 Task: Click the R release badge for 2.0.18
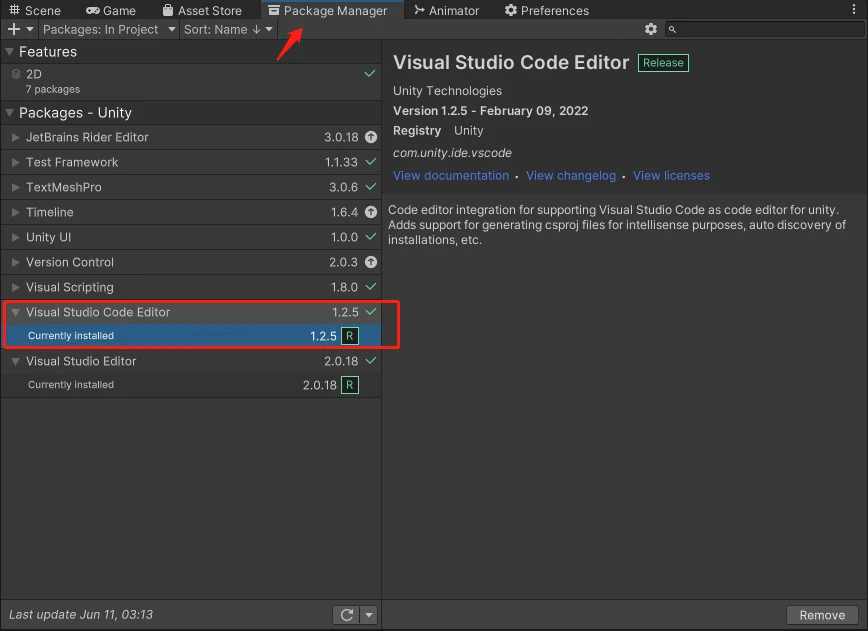click(x=350, y=385)
